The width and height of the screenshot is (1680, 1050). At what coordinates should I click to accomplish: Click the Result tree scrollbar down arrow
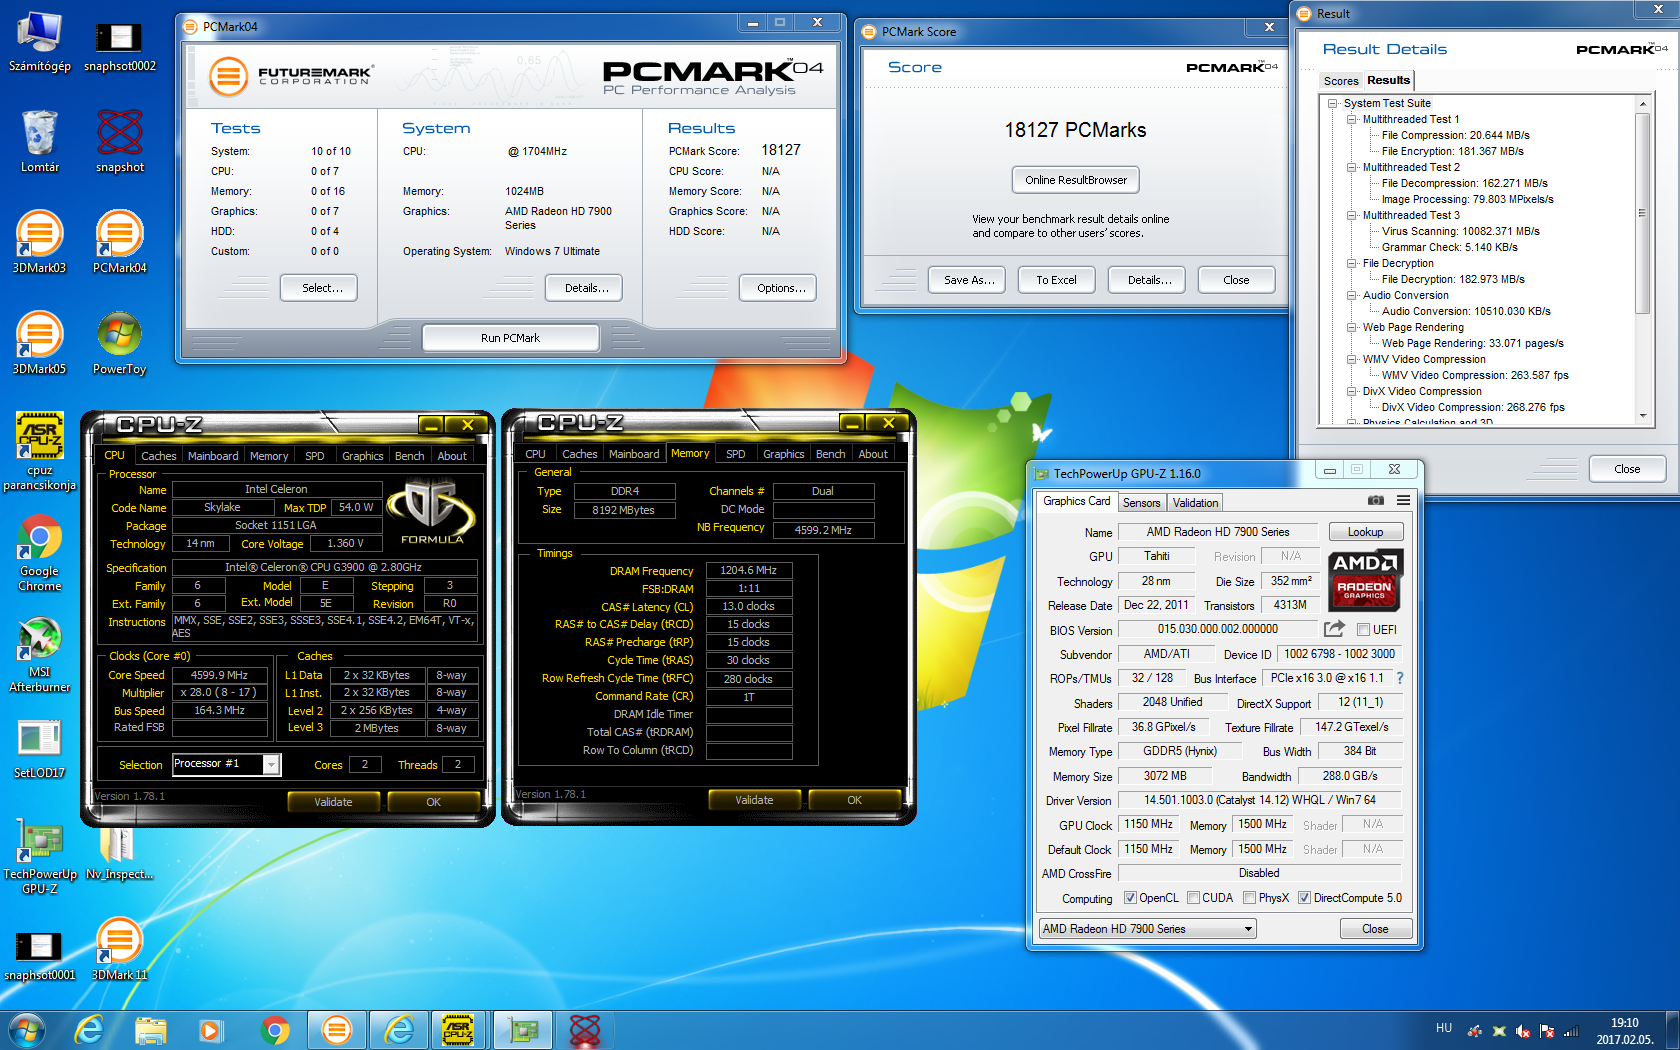coord(1642,416)
